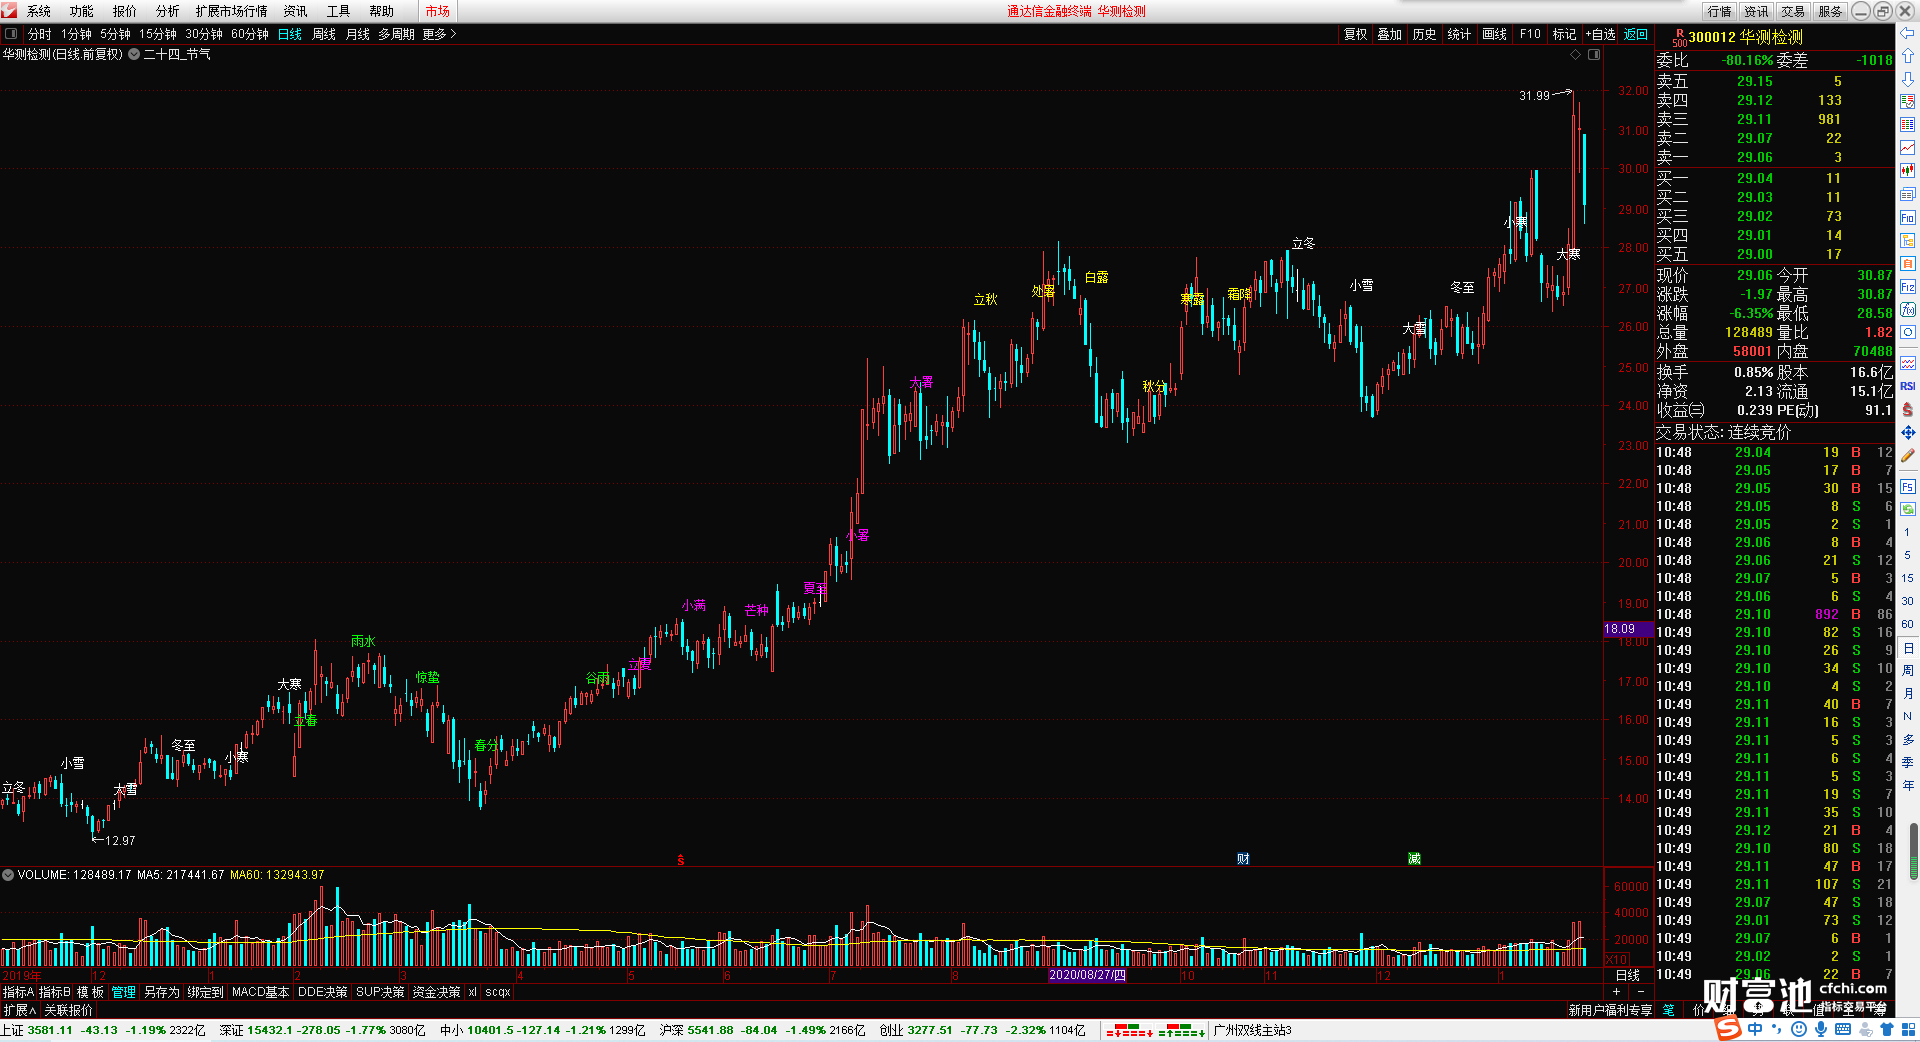Click the minus zoom control beside 日线

pyautogui.click(x=1641, y=992)
